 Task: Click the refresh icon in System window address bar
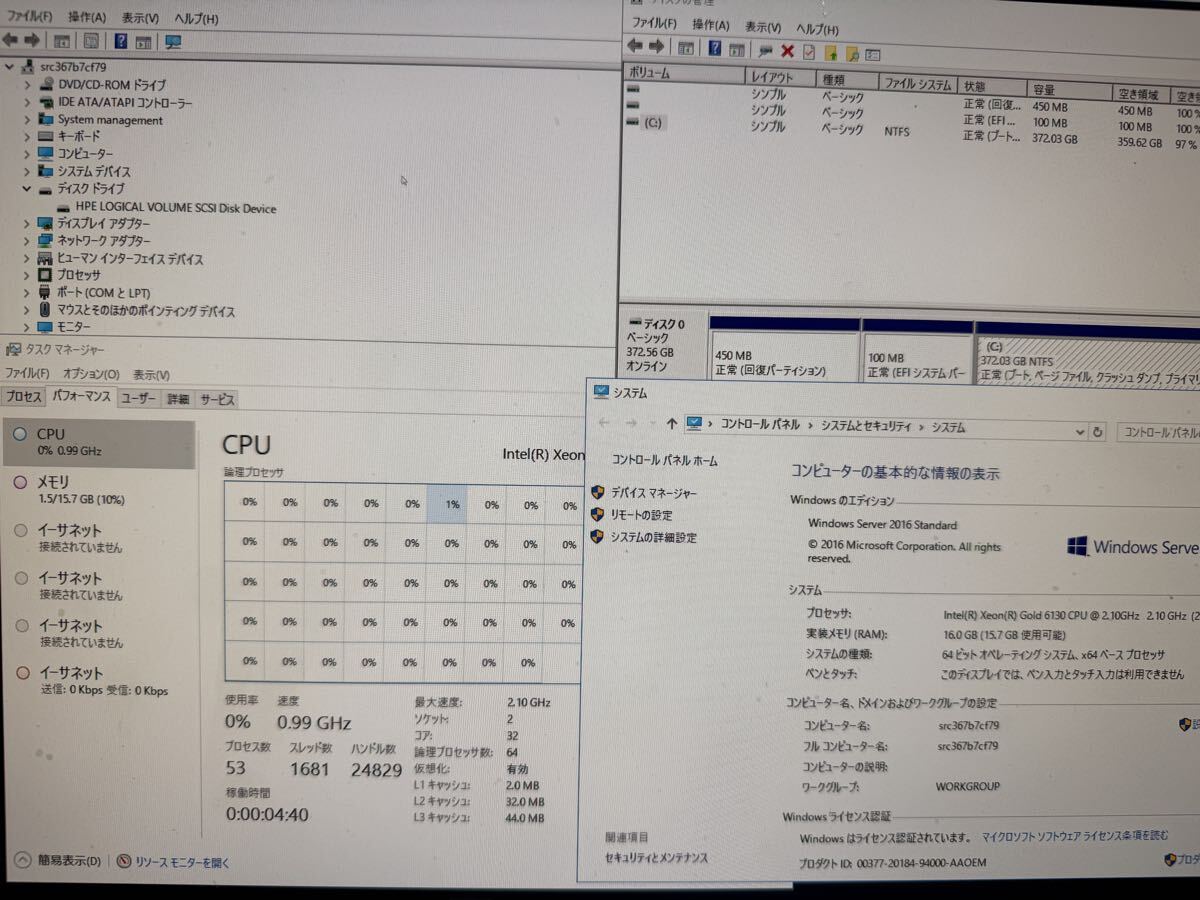click(1098, 432)
